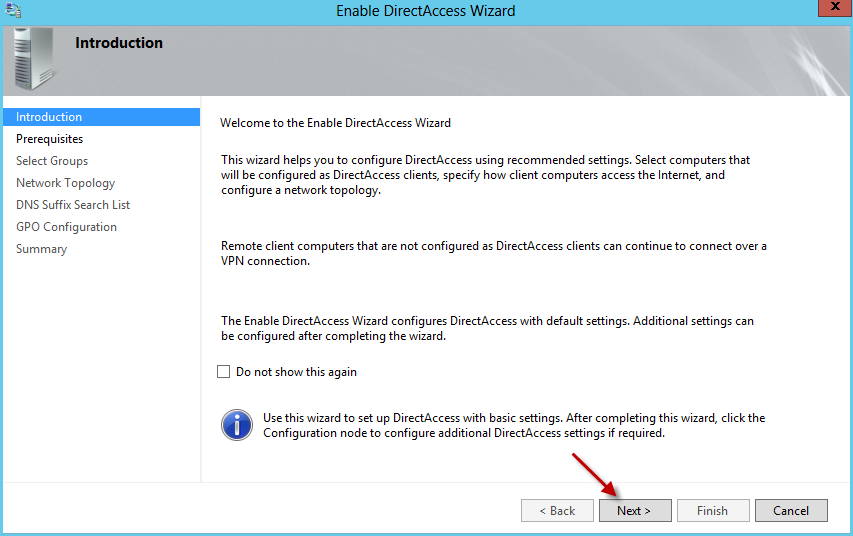The width and height of the screenshot is (853, 536).
Task: Click the blue information icon
Action: (237, 425)
